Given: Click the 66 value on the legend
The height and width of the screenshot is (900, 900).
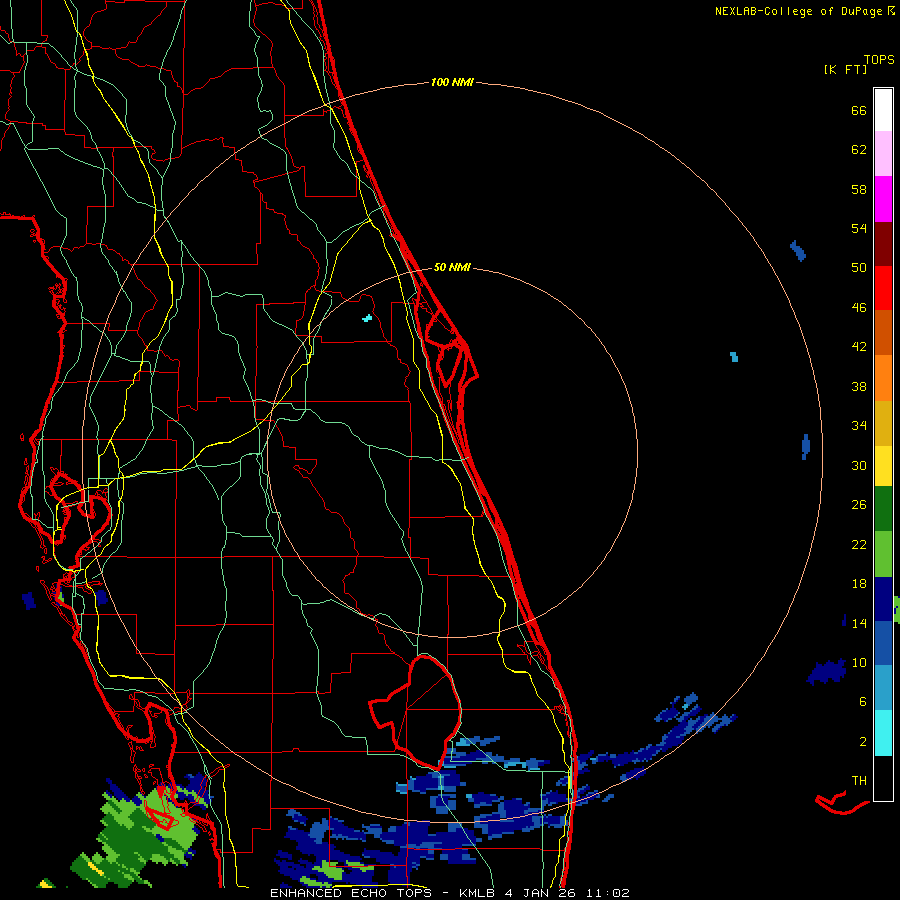Looking at the screenshot, I should [x=859, y=110].
